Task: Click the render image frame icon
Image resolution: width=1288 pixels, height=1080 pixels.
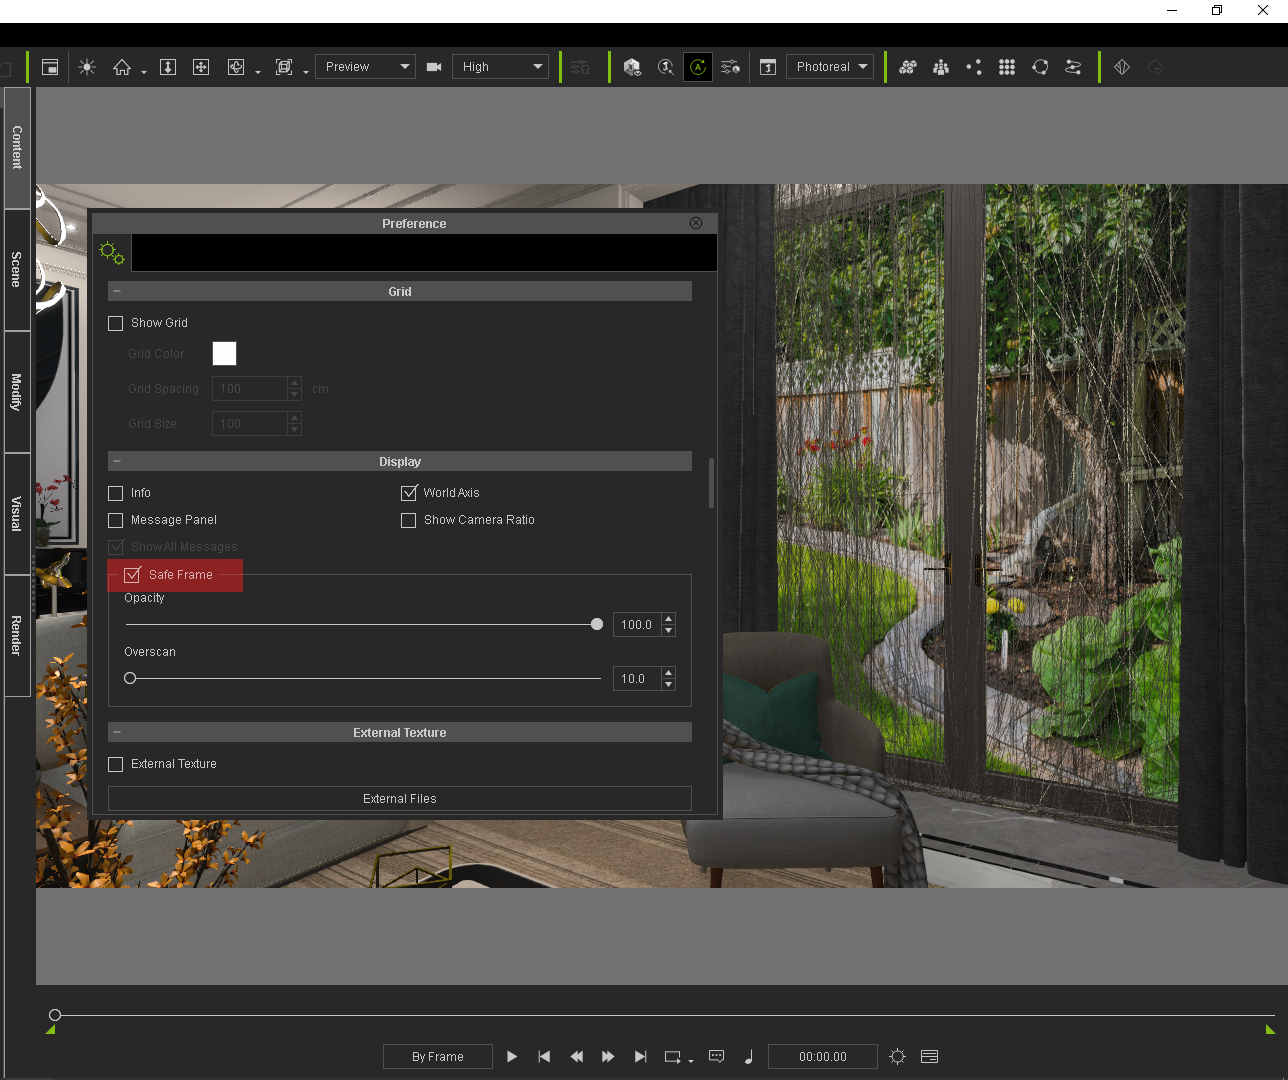Action: coord(768,67)
